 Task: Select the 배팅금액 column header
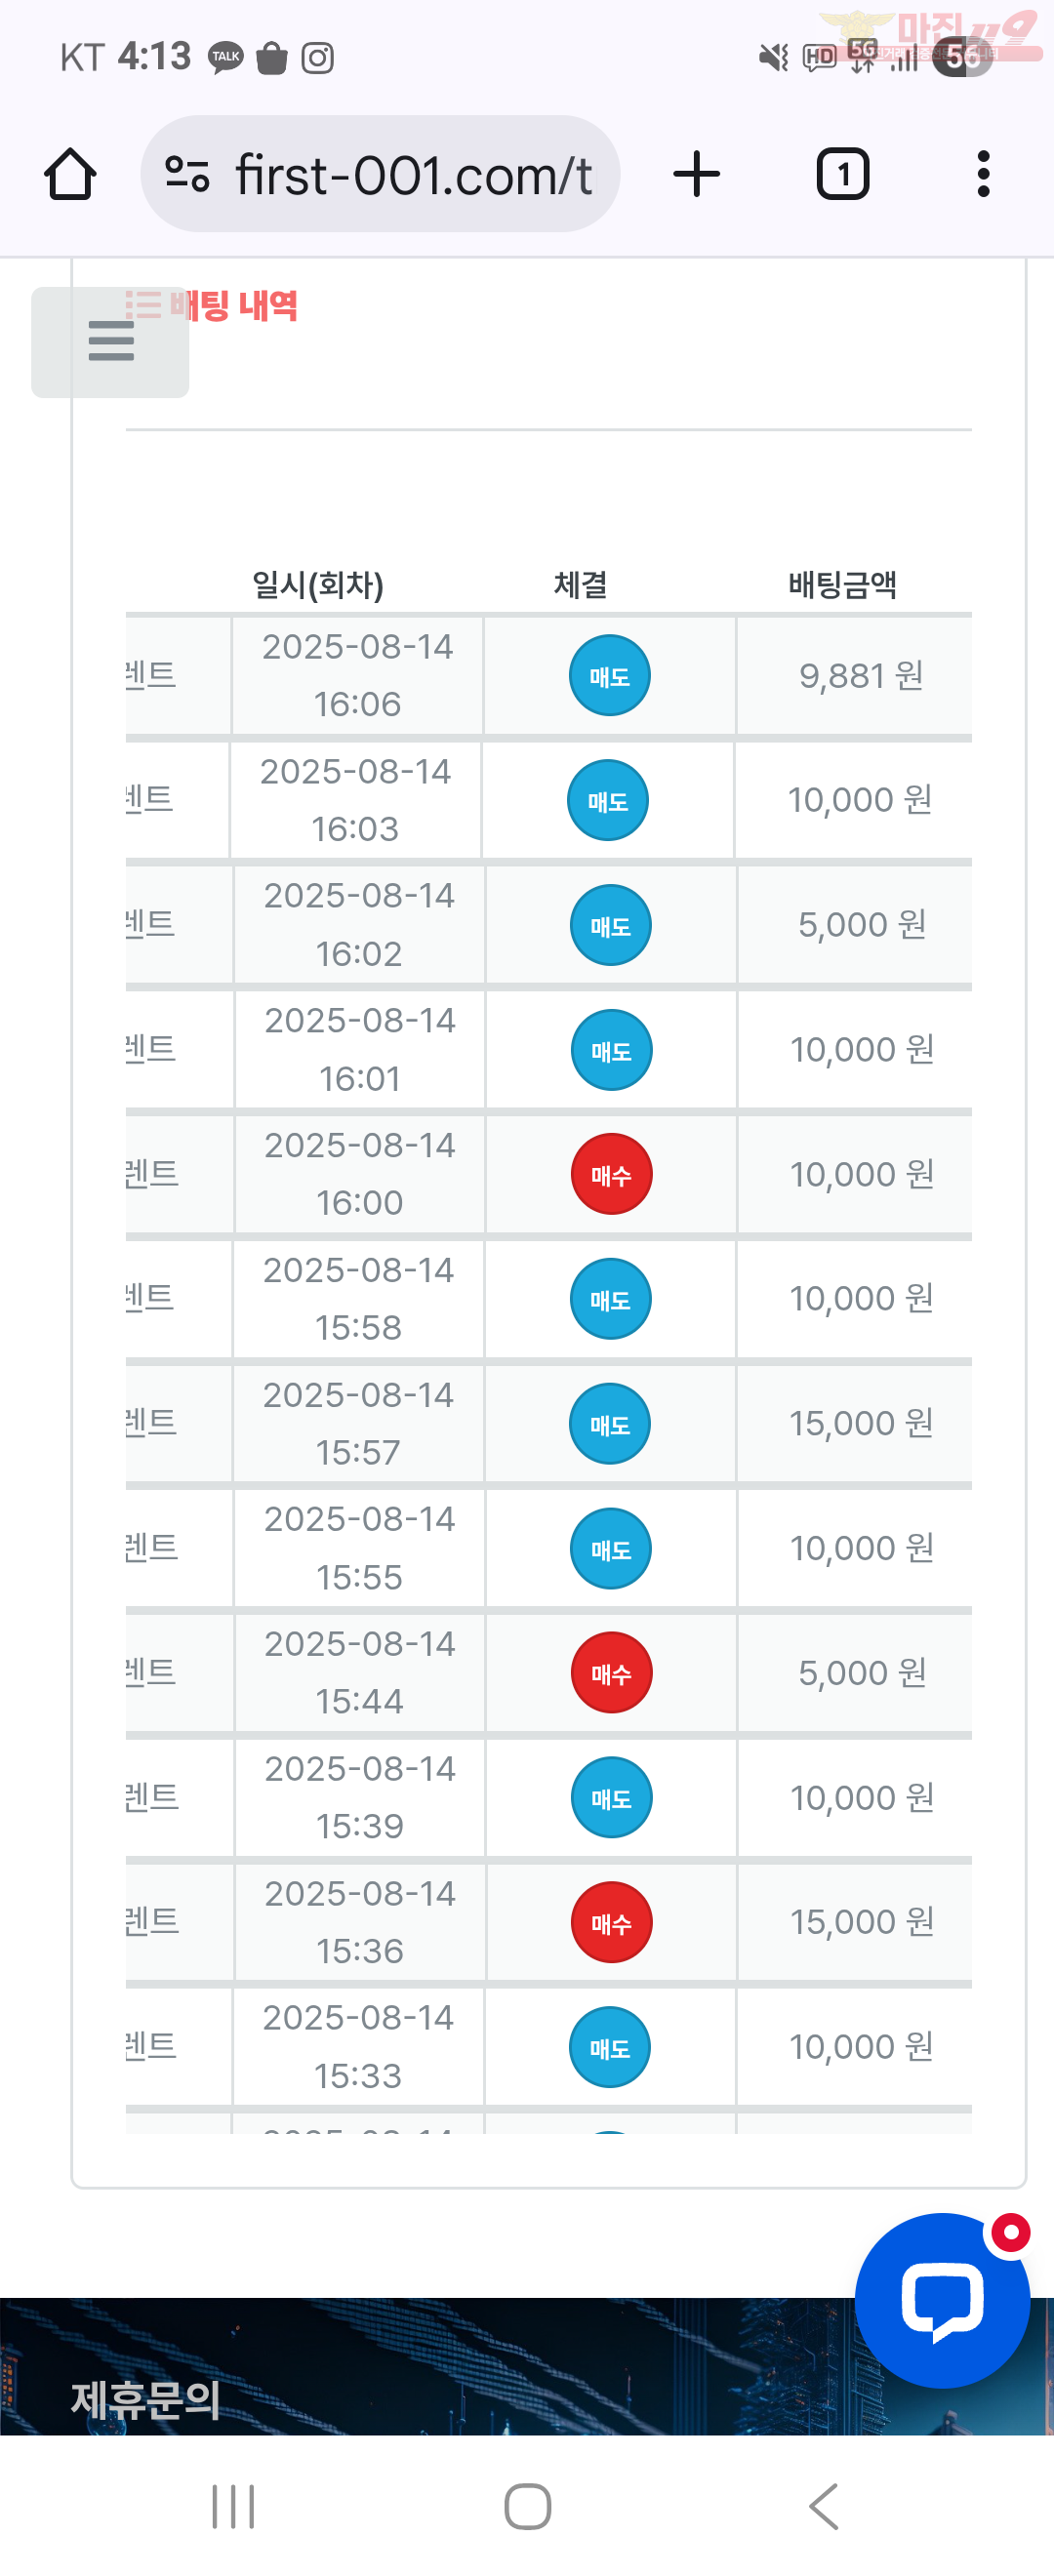842,584
